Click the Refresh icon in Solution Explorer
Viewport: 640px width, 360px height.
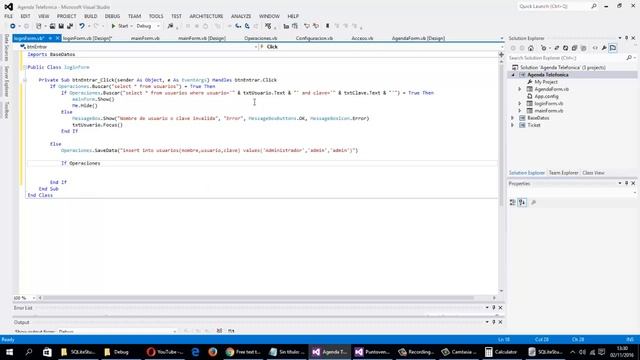(565, 48)
